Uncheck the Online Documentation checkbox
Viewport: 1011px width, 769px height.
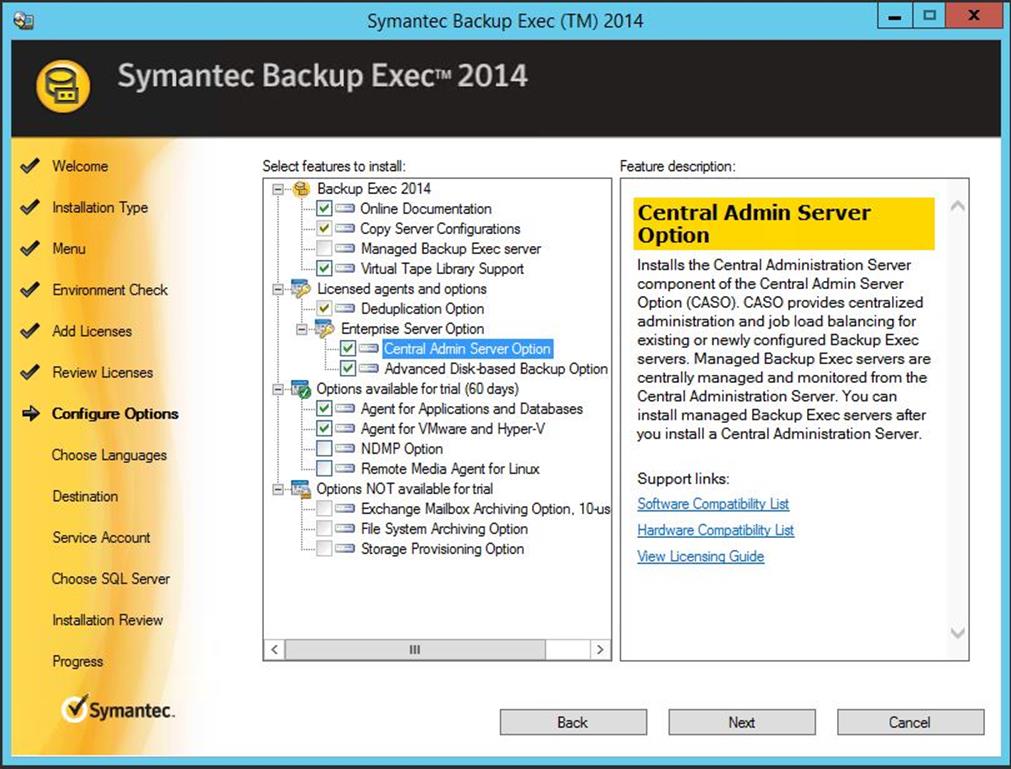tap(324, 209)
